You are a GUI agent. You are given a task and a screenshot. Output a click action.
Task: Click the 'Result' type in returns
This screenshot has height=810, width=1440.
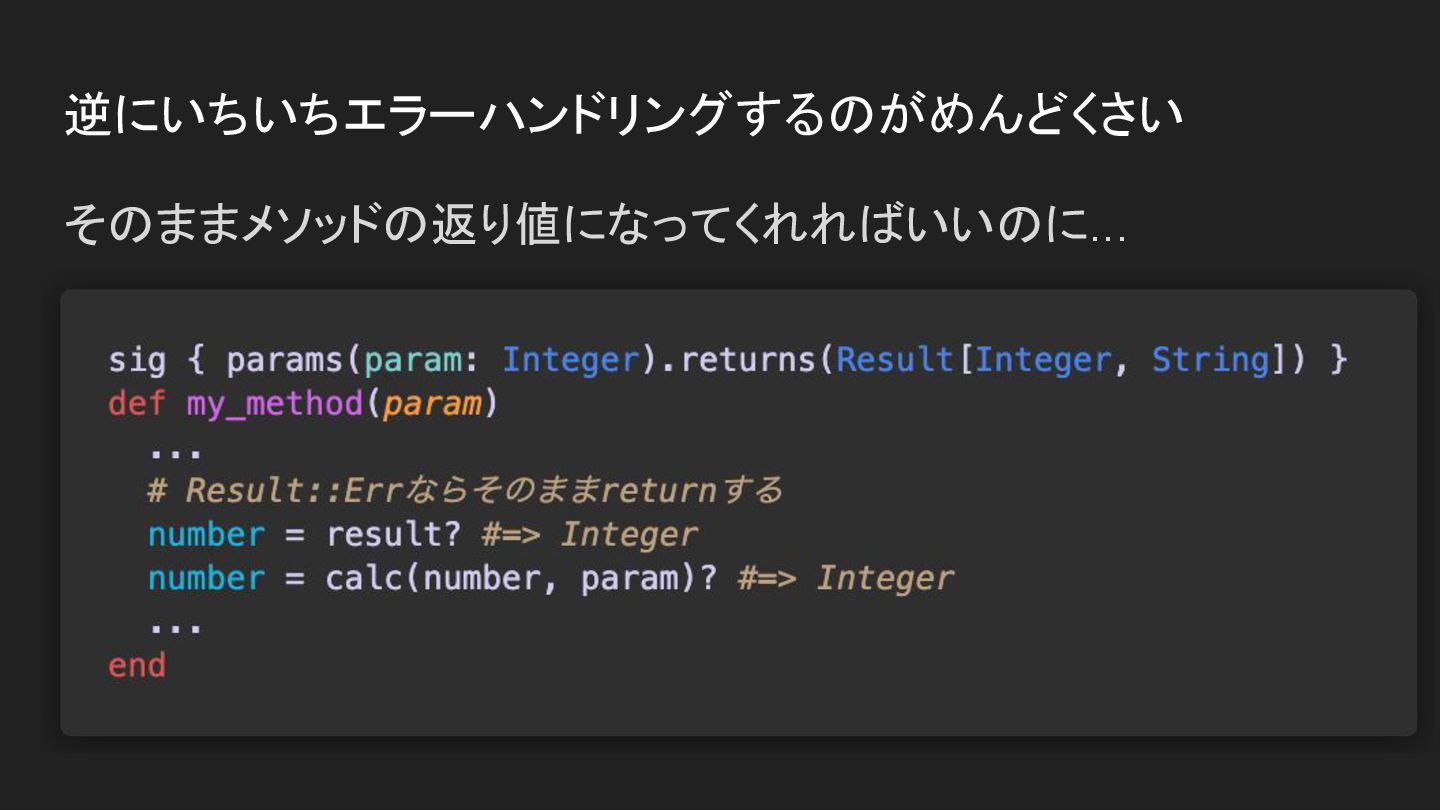[x=895, y=359]
